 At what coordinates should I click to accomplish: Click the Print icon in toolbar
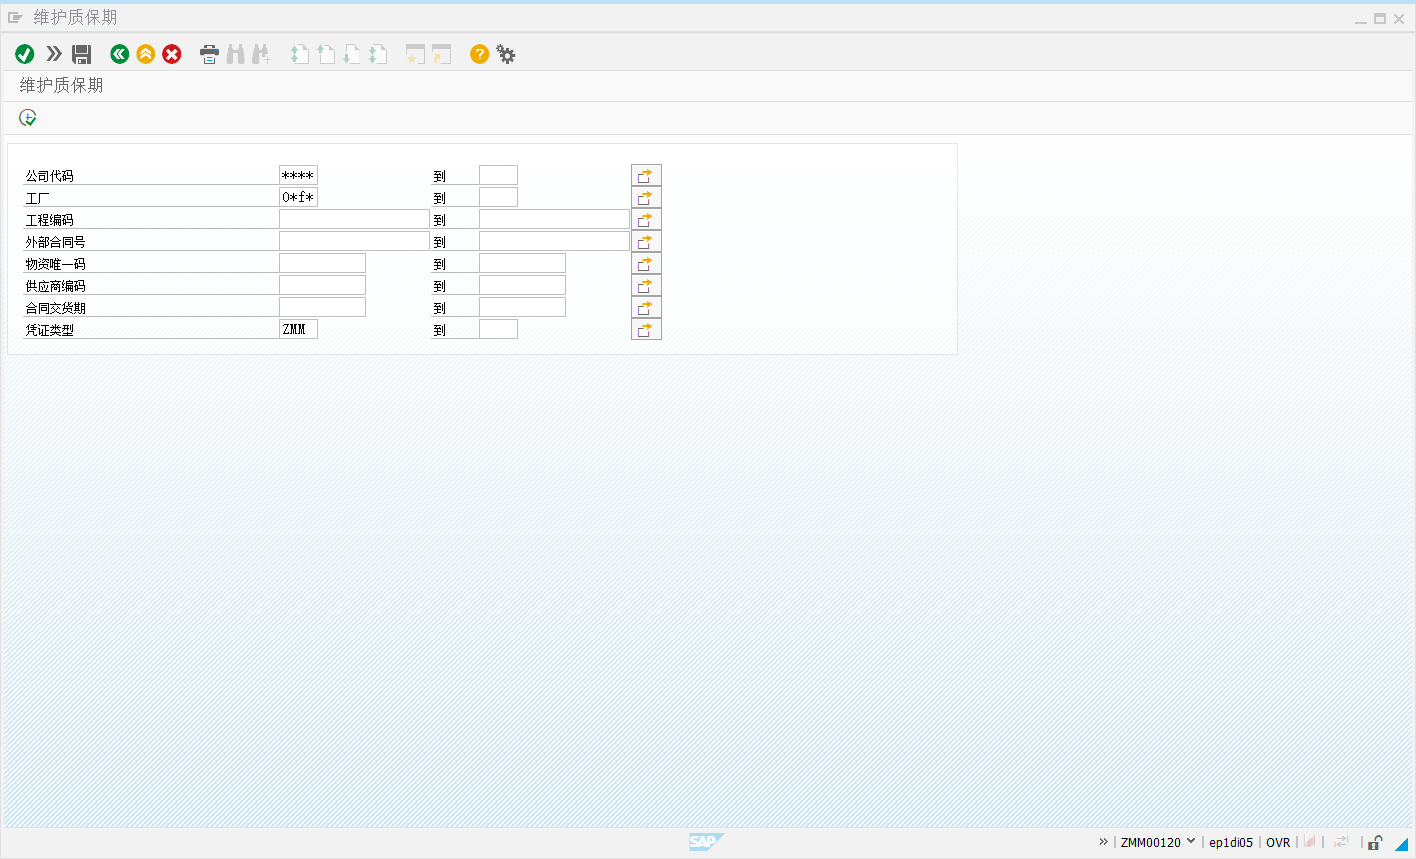[209, 54]
